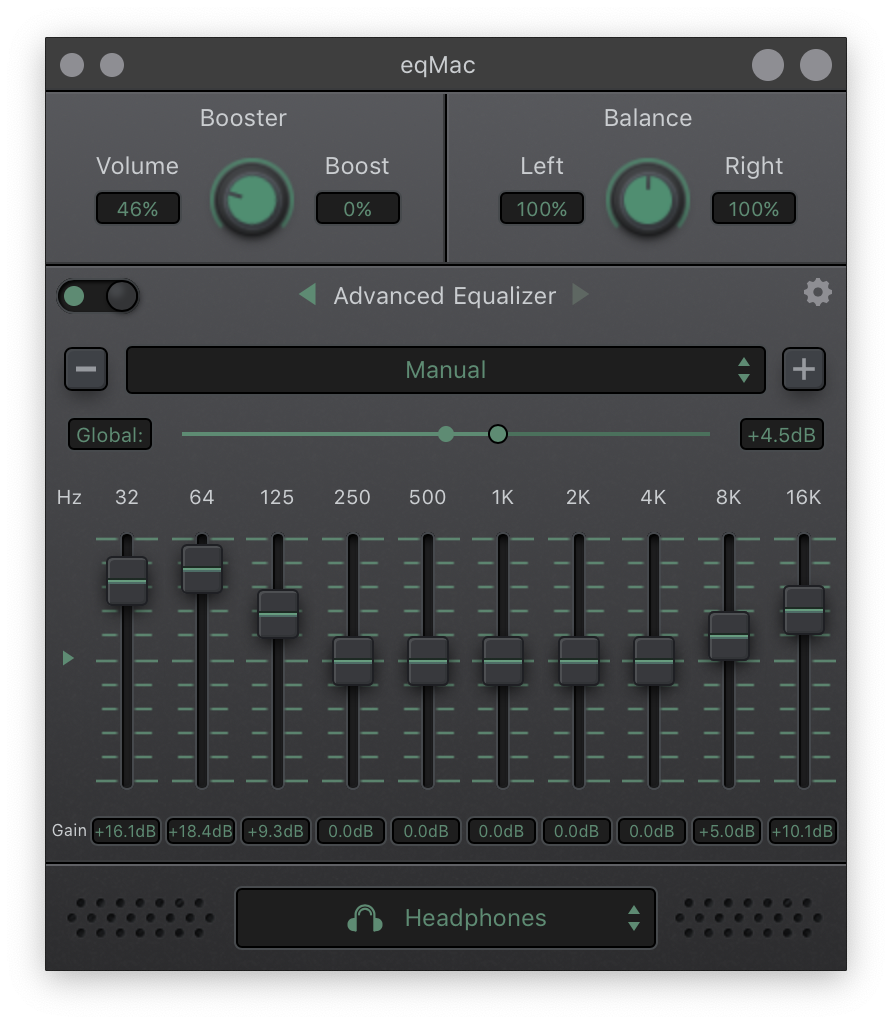Save new preset with plus button
The image size is (892, 1024).
pos(804,369)
